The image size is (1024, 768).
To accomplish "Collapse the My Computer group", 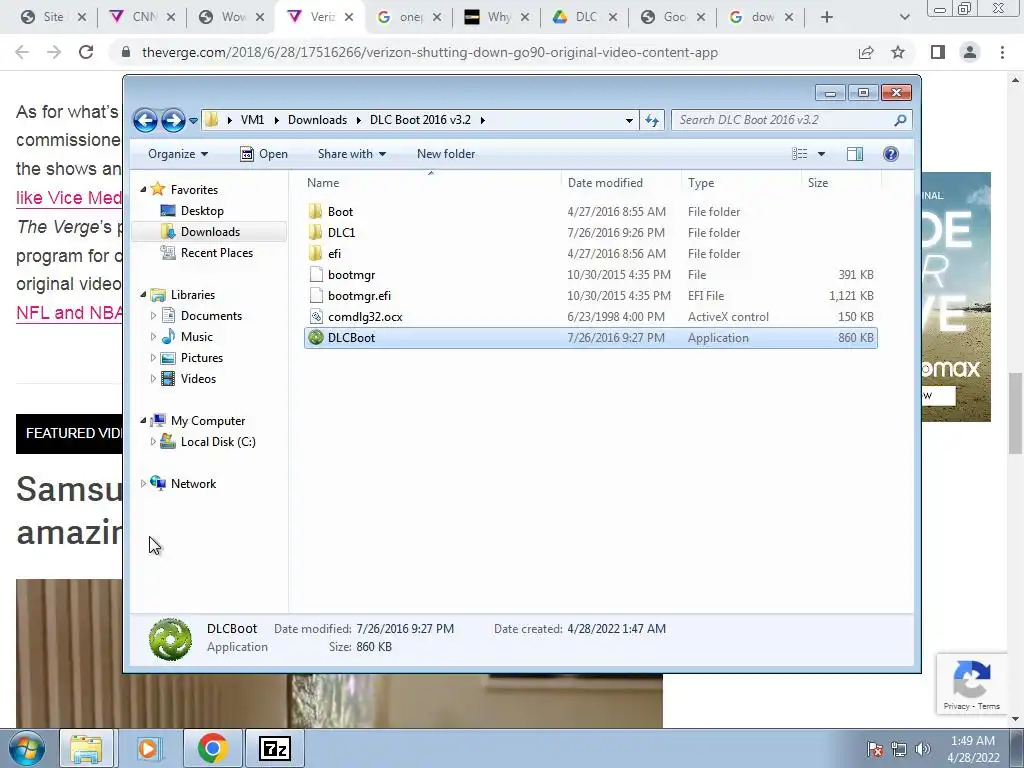I will click(144, 421).
